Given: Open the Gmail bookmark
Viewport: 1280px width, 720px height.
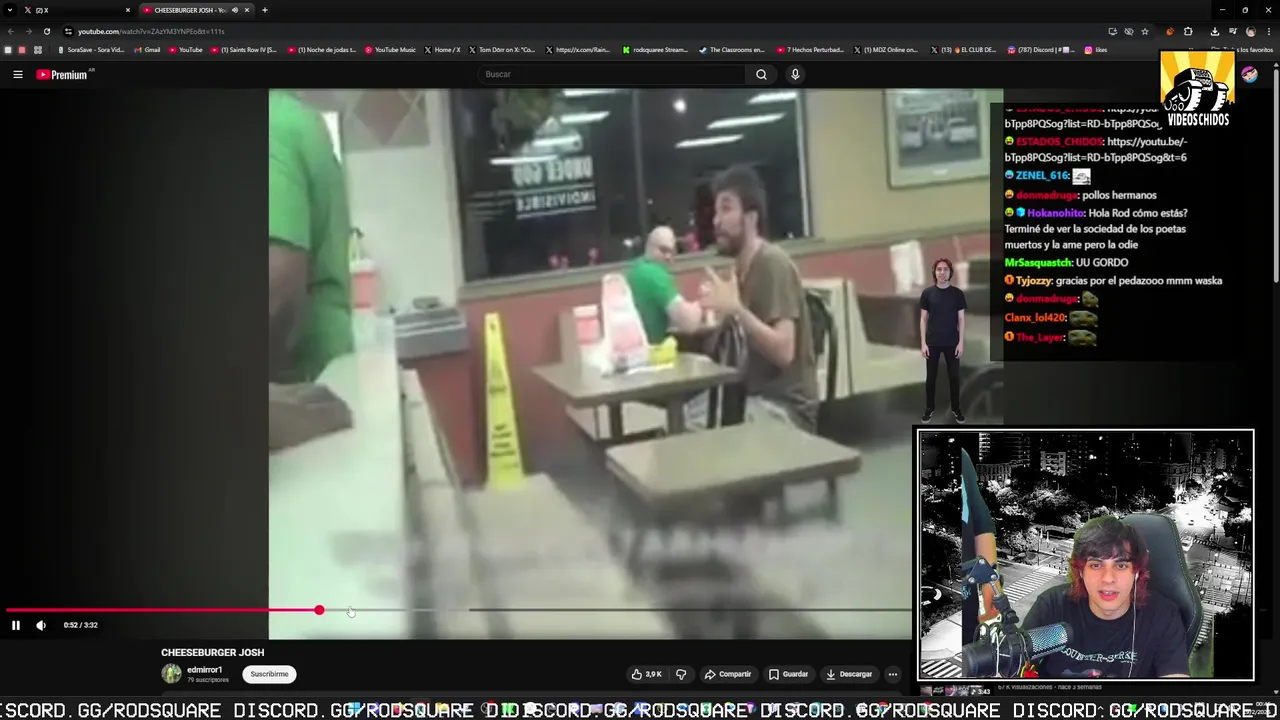Looking at the screenshot, I should click(147, 50).
